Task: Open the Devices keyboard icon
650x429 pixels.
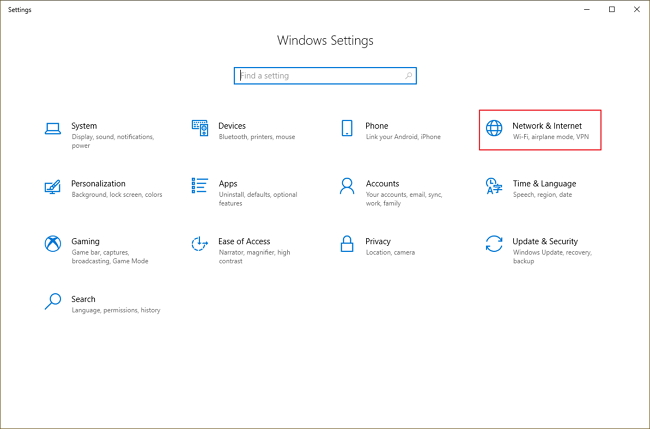Action: click(199, 128)
